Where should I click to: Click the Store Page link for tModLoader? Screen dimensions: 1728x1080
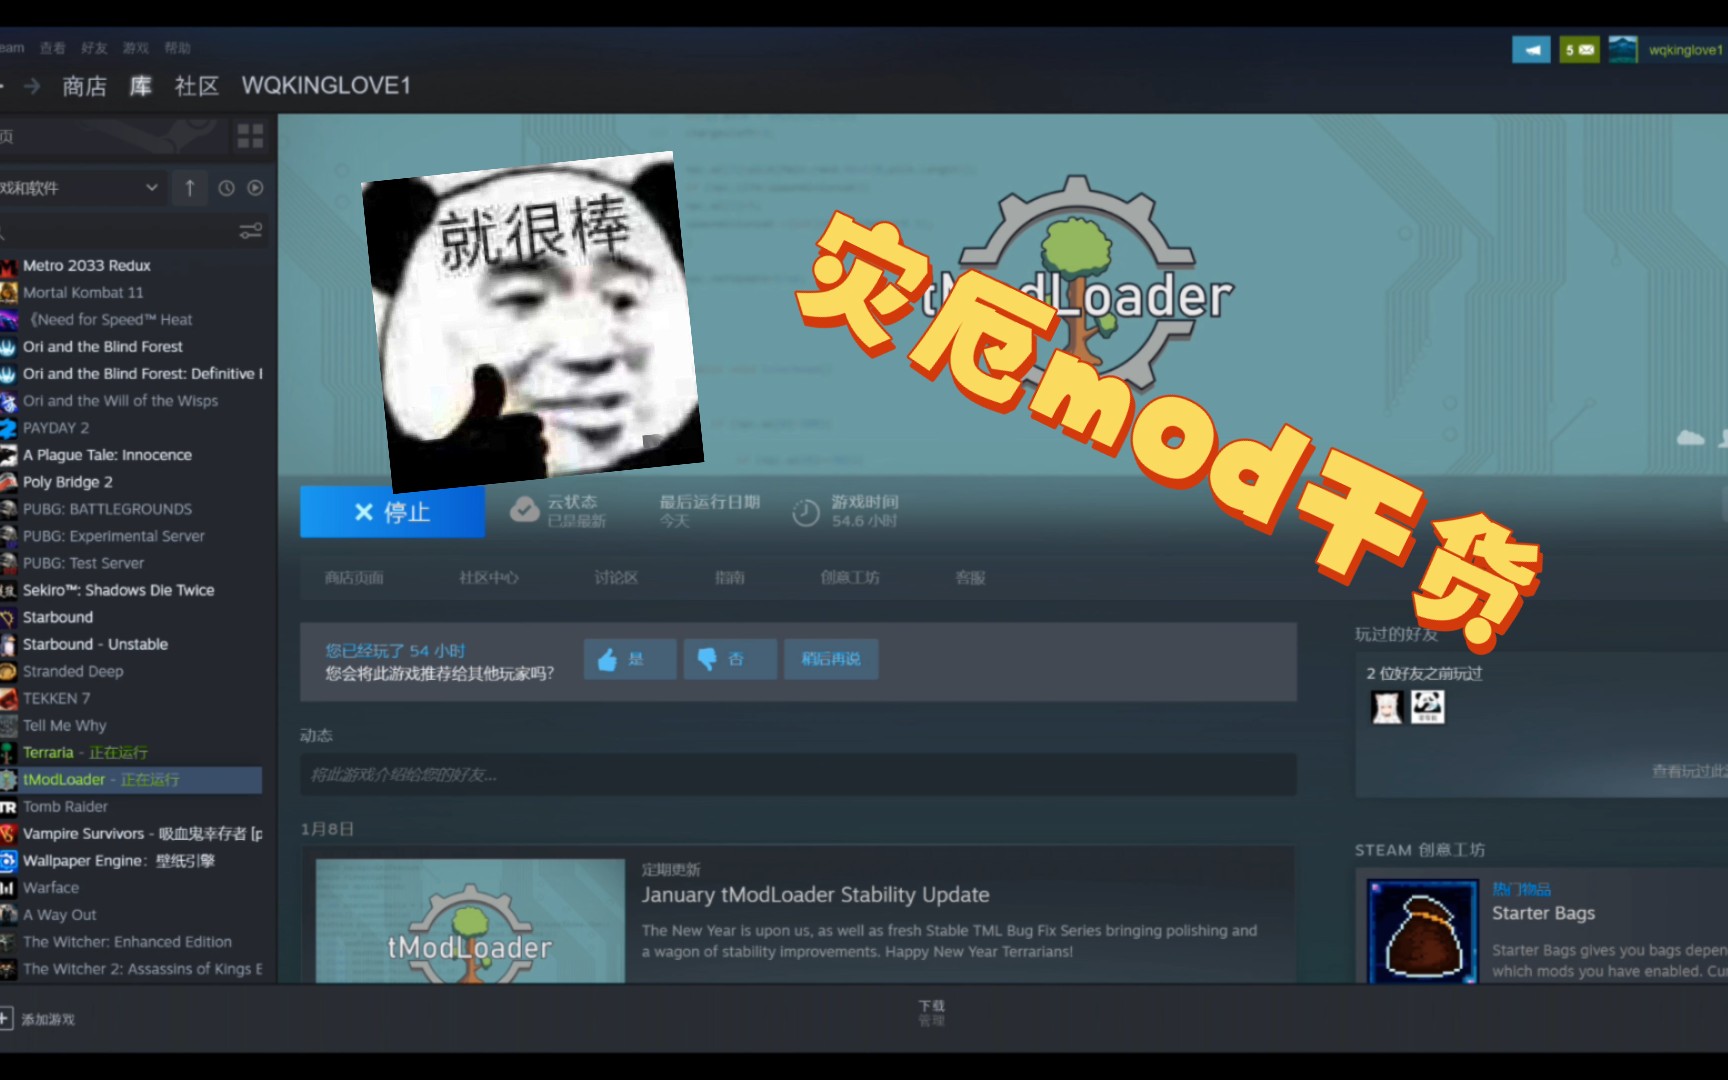pos(354,578)
